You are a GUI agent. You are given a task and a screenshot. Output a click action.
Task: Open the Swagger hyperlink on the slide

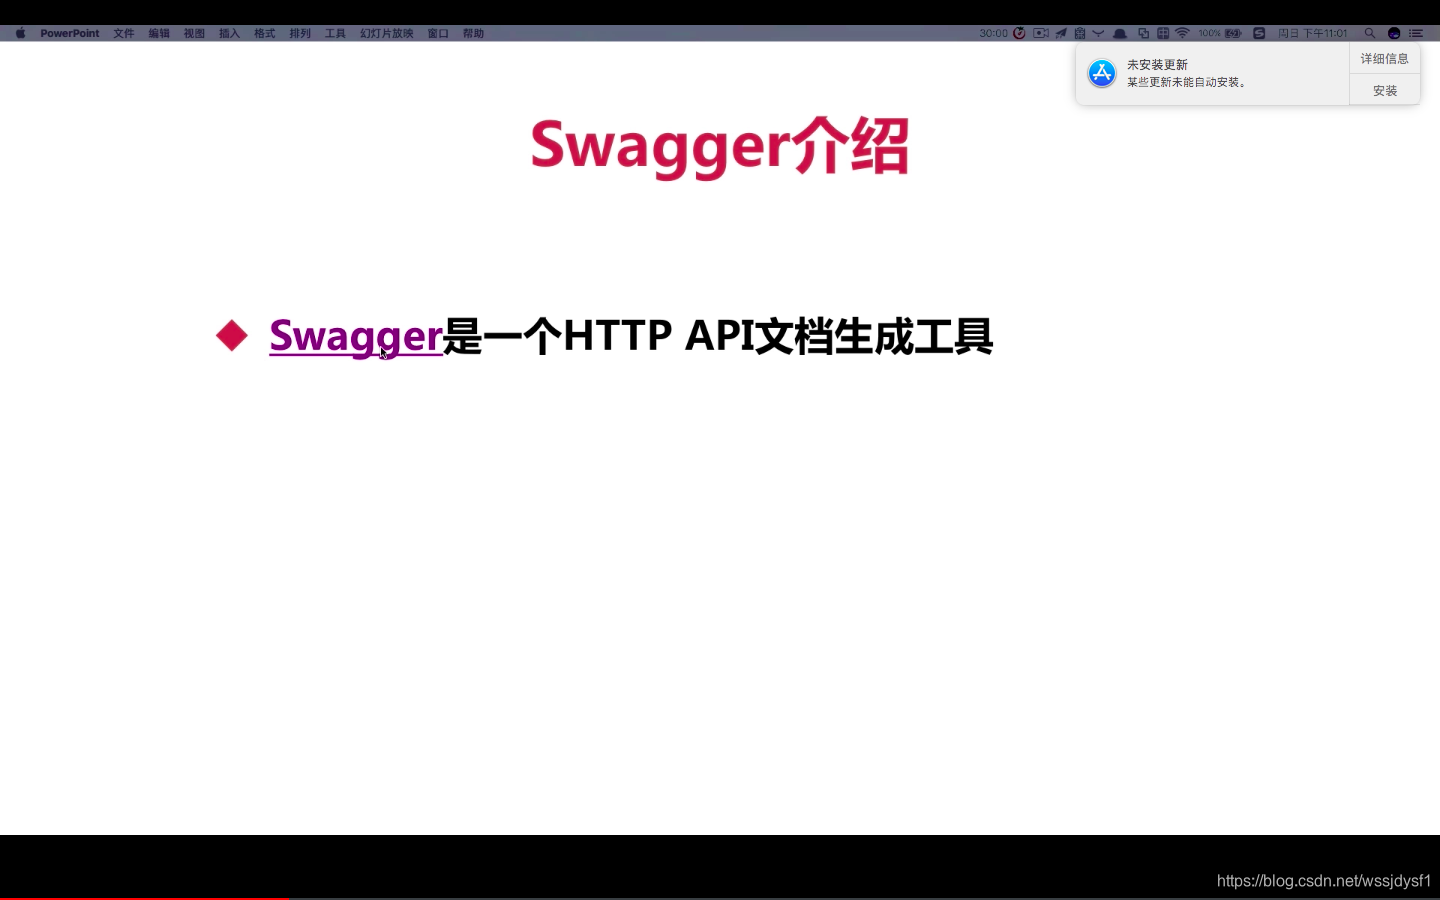pyautogui.click(x=356, y=336)
